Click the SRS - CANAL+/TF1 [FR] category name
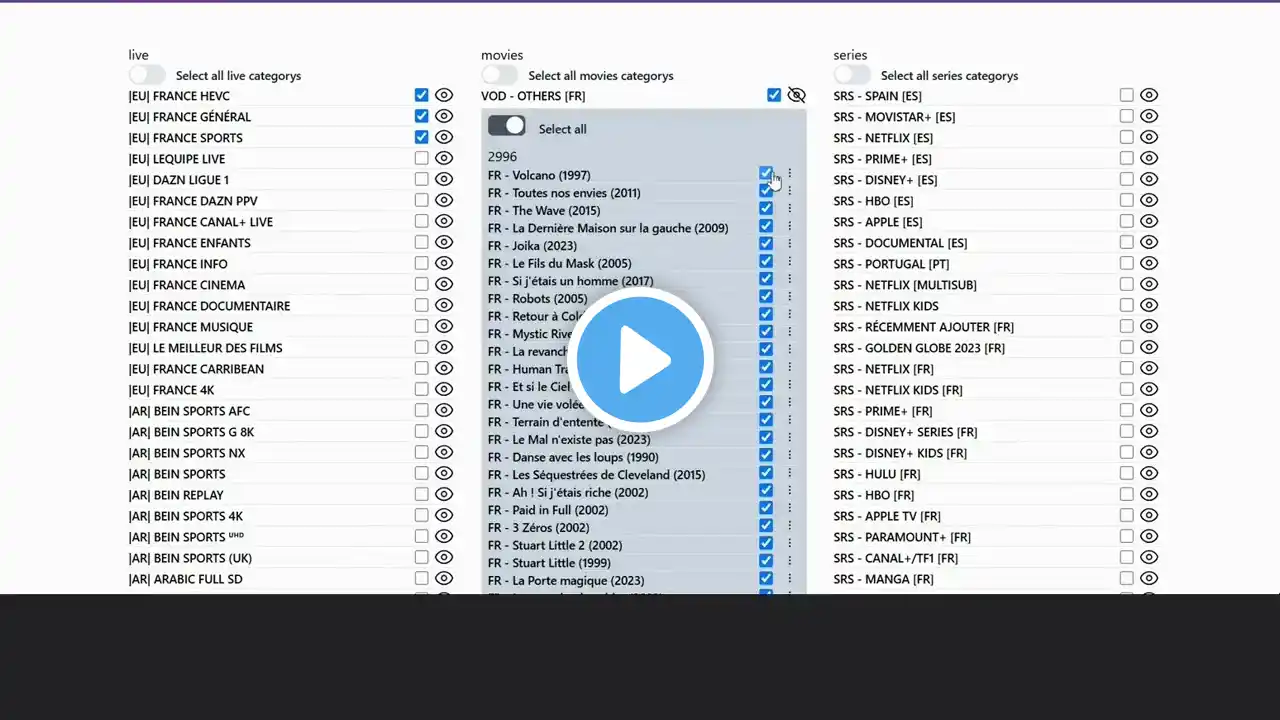Screen dimensions: 1280x720 pyautogui.click(x=896, y=558)
